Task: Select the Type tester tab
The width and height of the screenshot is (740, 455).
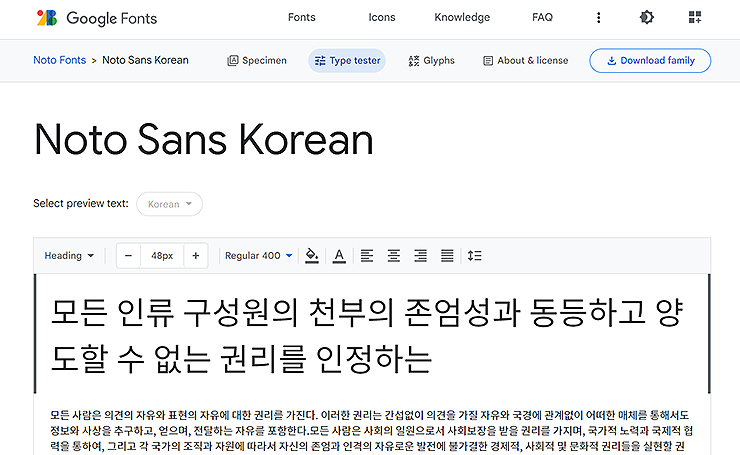Action: click(x=347, y=60)
